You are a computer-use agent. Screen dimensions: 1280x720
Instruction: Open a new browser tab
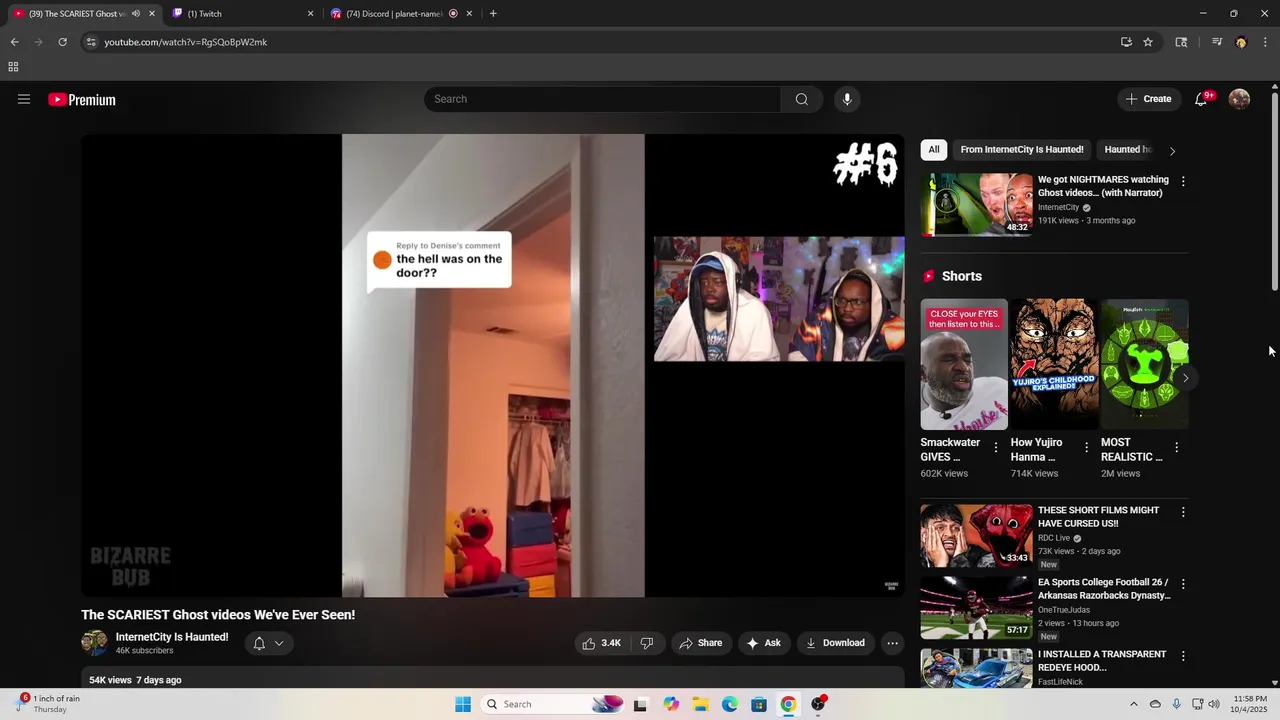493,14
